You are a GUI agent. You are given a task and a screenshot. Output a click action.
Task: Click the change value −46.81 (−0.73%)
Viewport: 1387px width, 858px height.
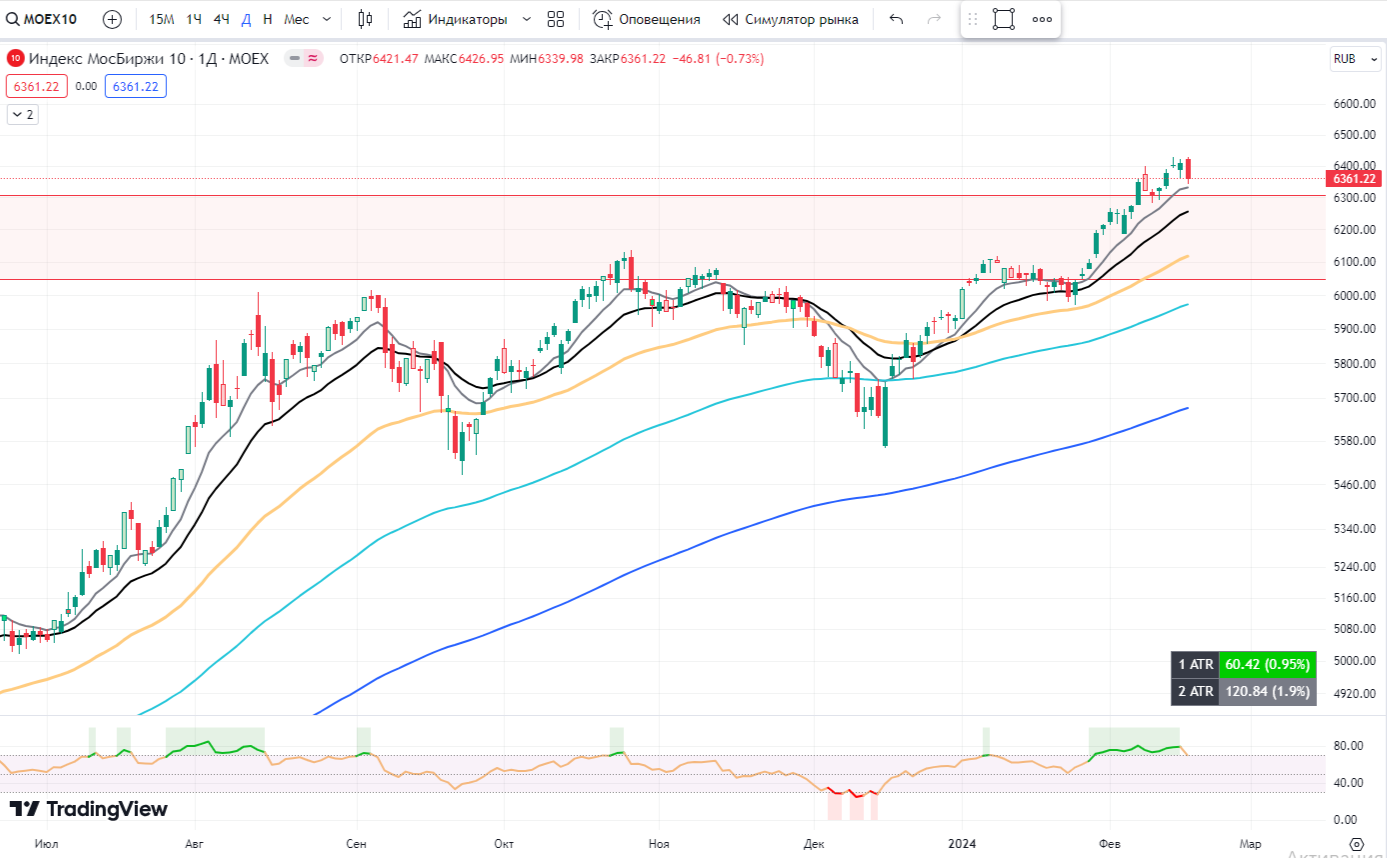coord(716,59)
